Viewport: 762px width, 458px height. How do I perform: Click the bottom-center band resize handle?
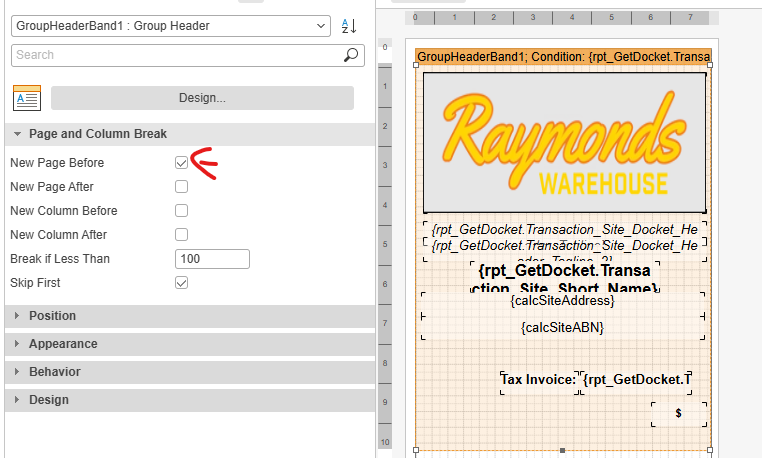[x=562, y=450]
